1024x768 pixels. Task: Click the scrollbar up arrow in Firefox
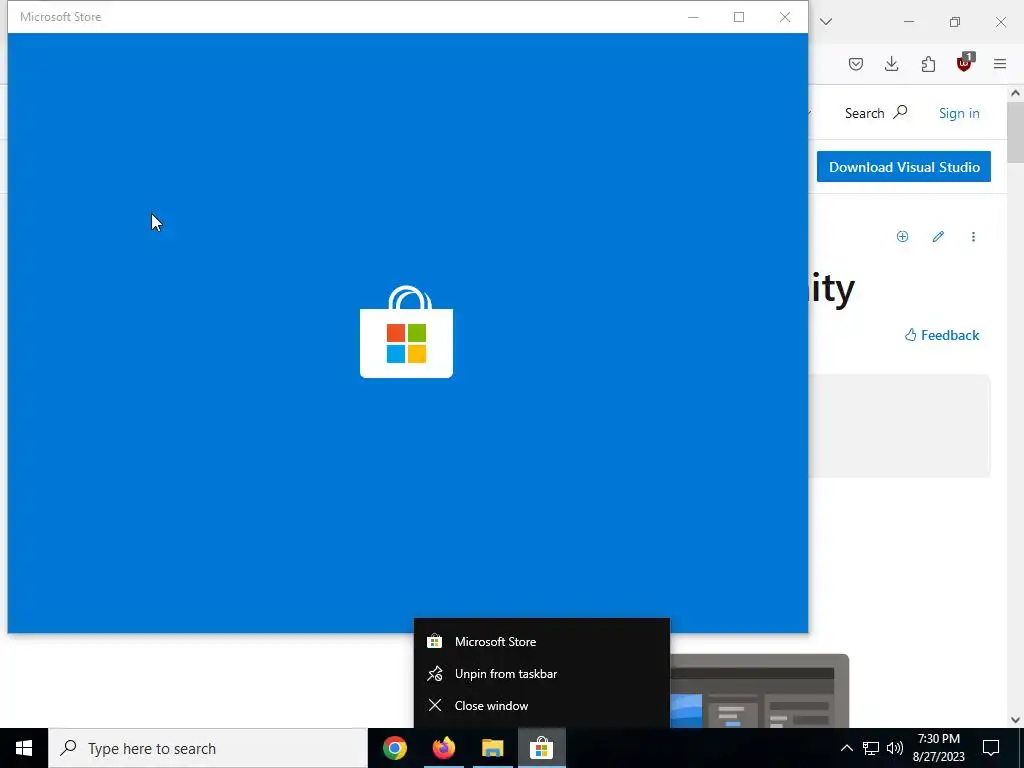click(1015, 93)
